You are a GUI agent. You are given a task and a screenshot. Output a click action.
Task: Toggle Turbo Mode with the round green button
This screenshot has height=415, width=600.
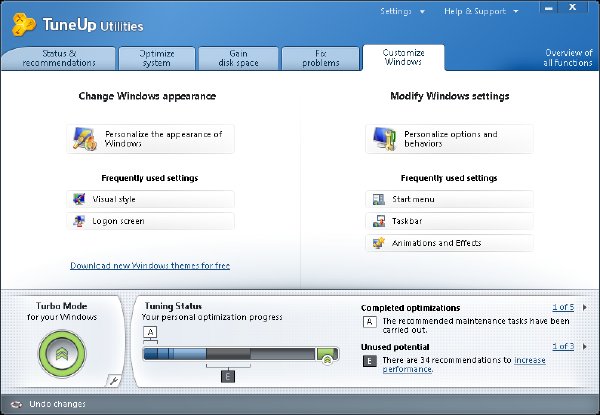[x=62, y=353]
